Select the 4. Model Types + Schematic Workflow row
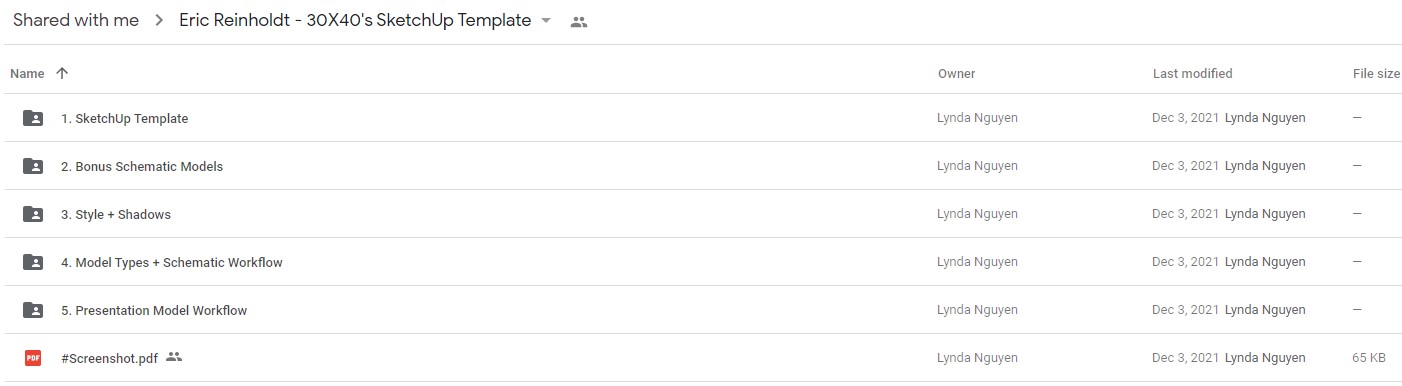 pyautogui.click(x=701, y=262)
